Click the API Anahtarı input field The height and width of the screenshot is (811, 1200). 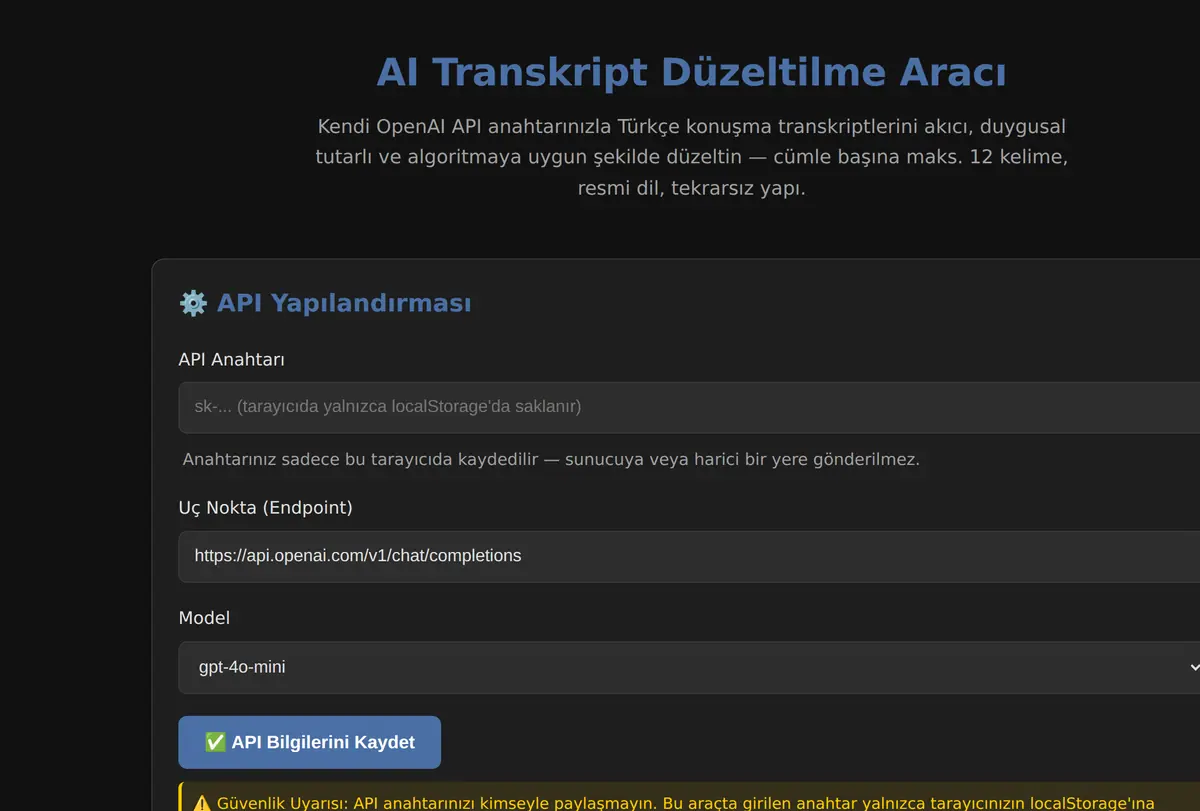(689, 407)
